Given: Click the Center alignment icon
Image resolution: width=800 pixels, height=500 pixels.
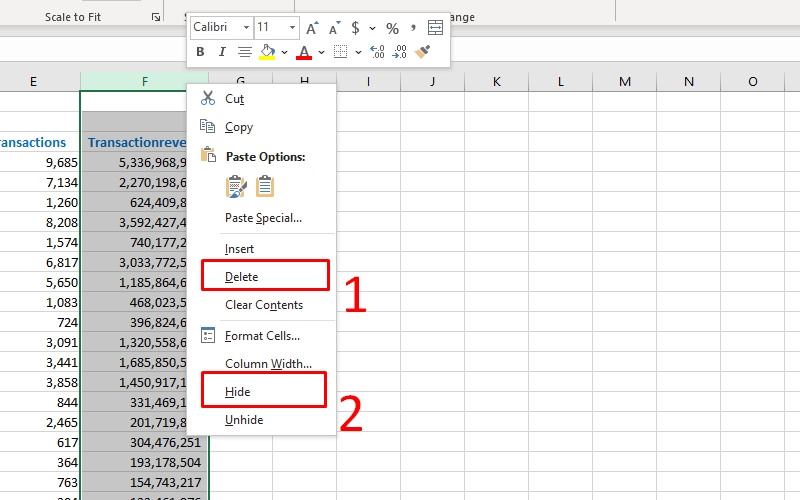Looking at the screenshot, I should click(245, 52).
